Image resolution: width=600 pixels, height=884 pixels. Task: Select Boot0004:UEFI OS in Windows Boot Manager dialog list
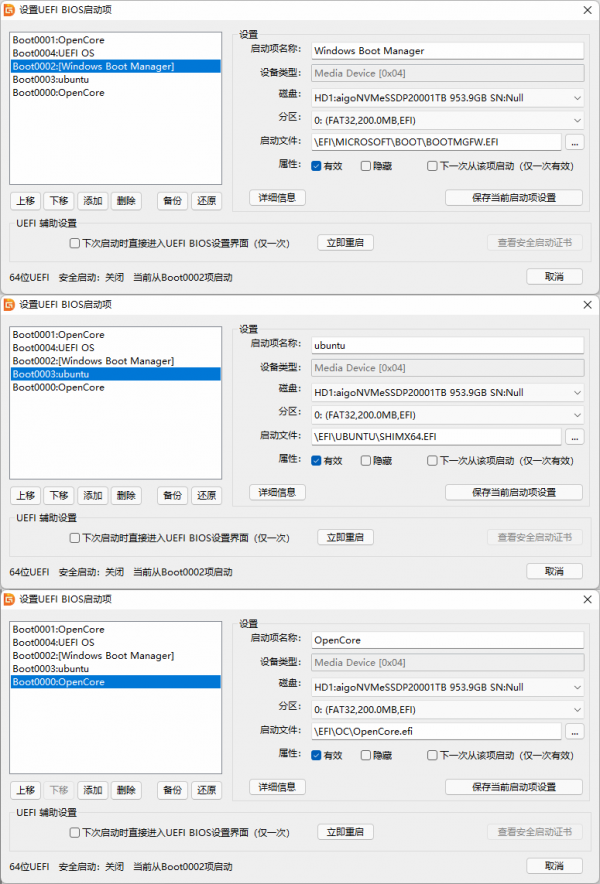point(115,53)
